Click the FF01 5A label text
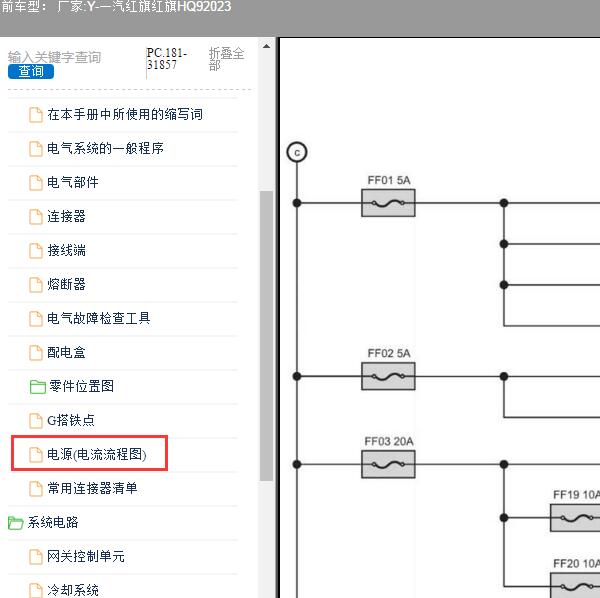The width and height of the screenshot is (600, 598). pyautogui.click(x=389, y=180)
